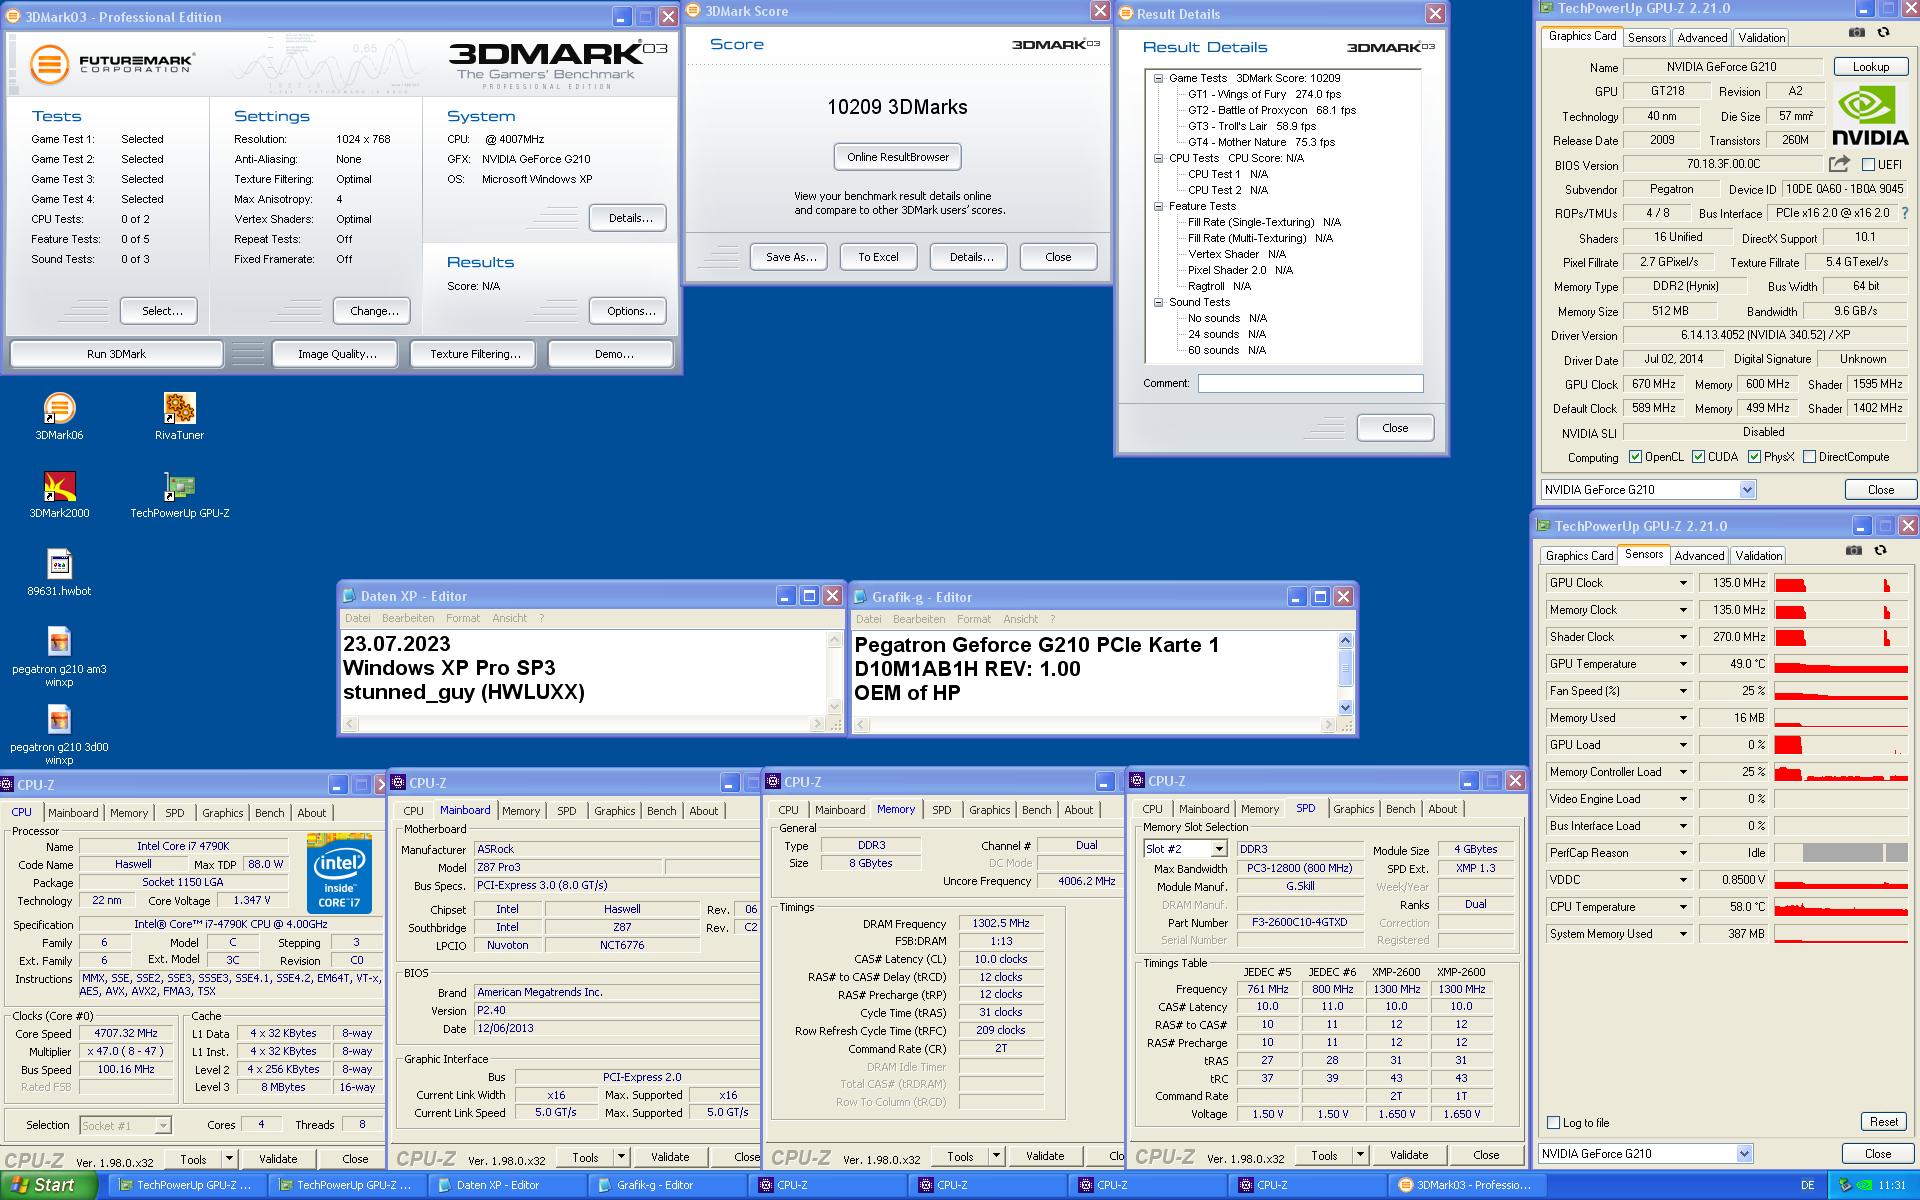
Task: Click the Bus Interface question mark icon
Action: 1904,213
